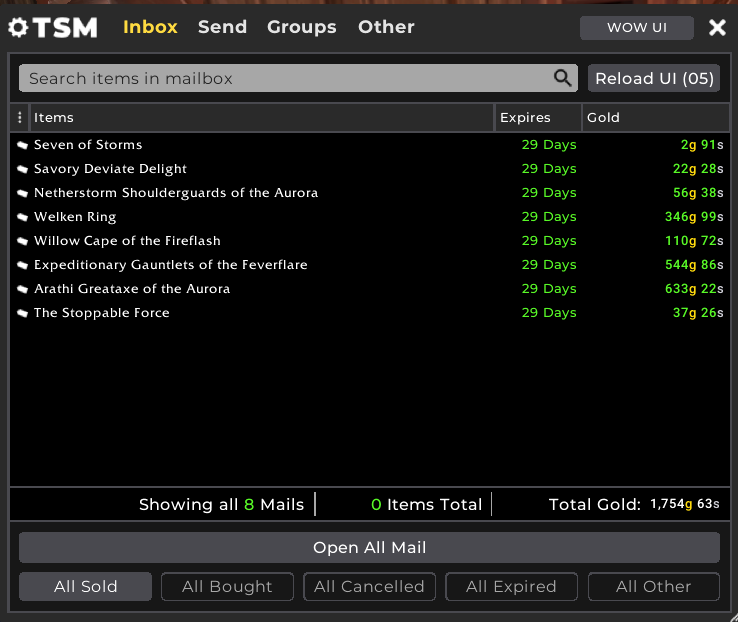Click mail icon beside Arathi Greataxe

tap(22, 289)
